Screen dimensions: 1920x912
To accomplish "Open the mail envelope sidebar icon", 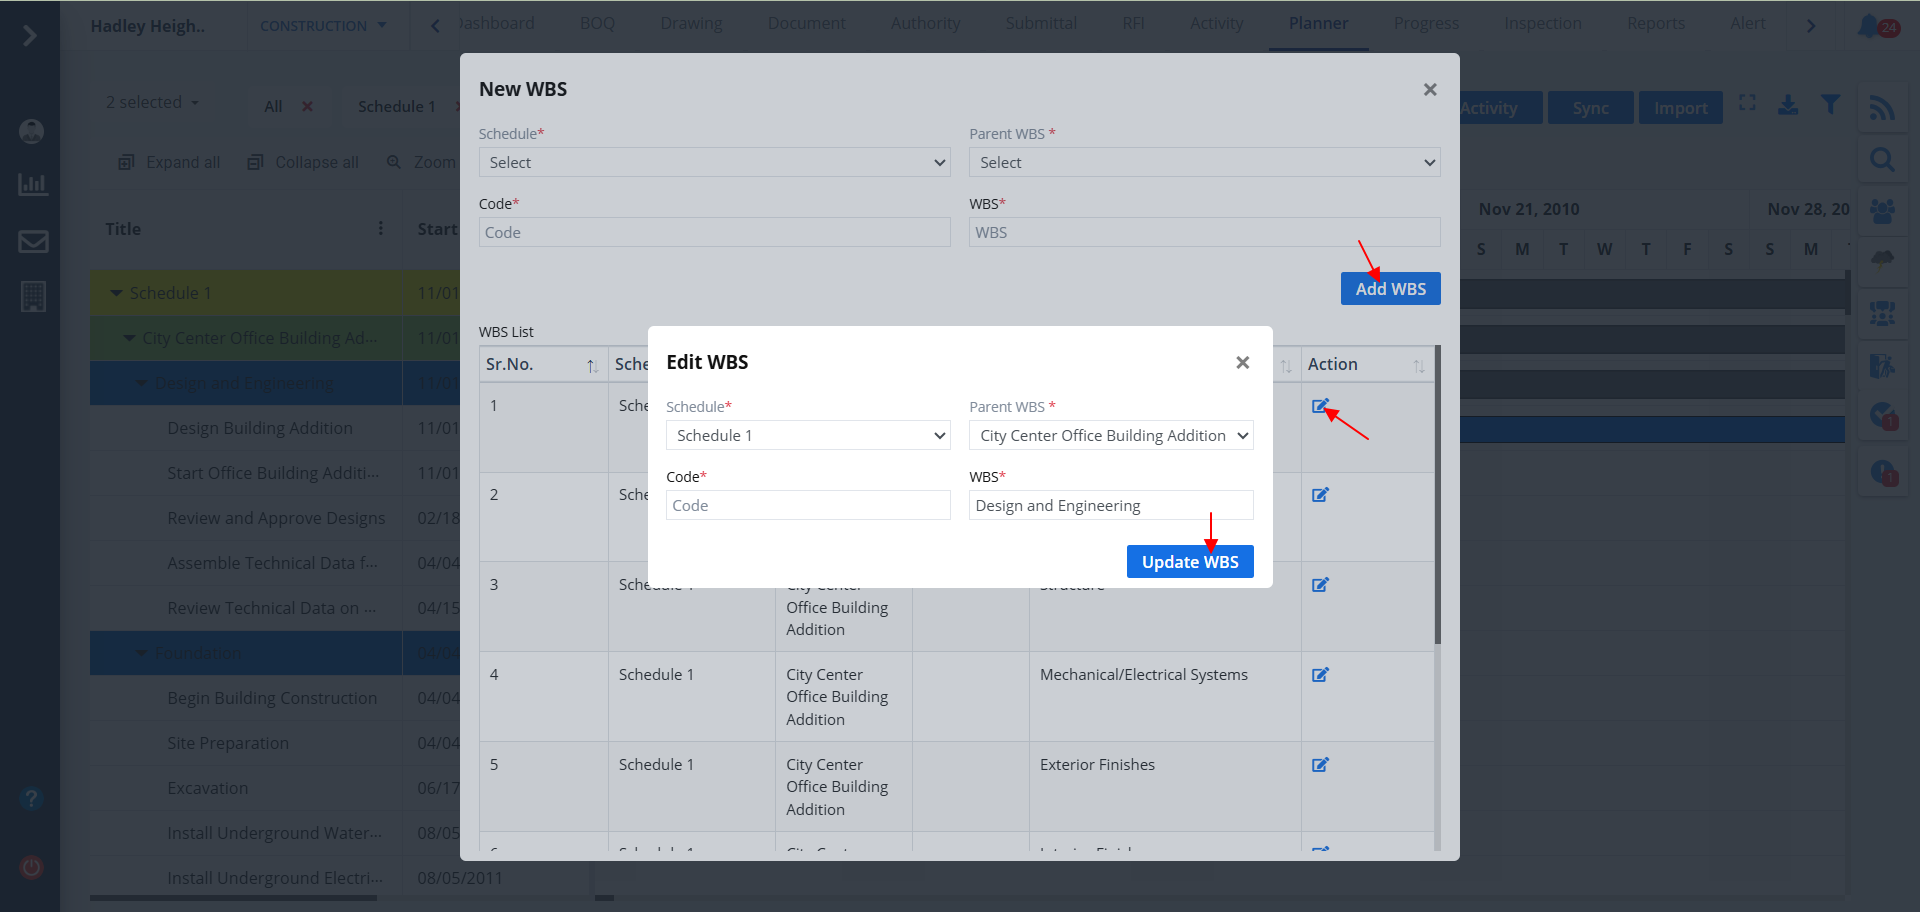I will click(33, 241).
